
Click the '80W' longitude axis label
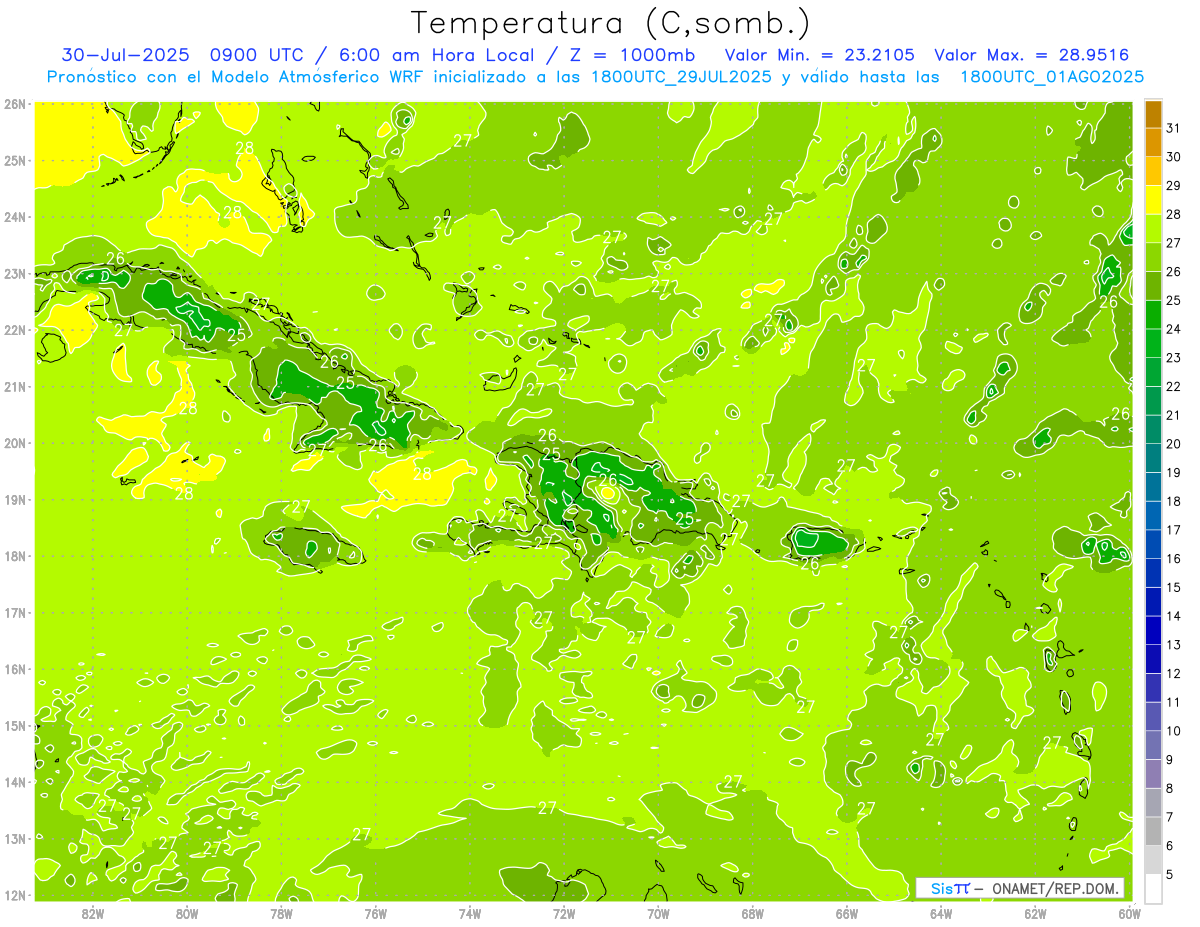(x=187, y=914)
